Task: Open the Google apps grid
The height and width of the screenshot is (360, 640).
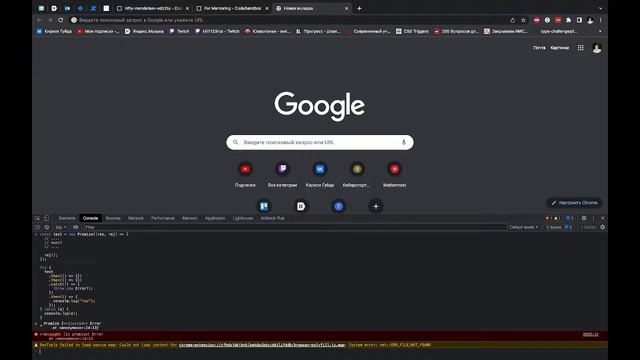Action: point(580,48)
